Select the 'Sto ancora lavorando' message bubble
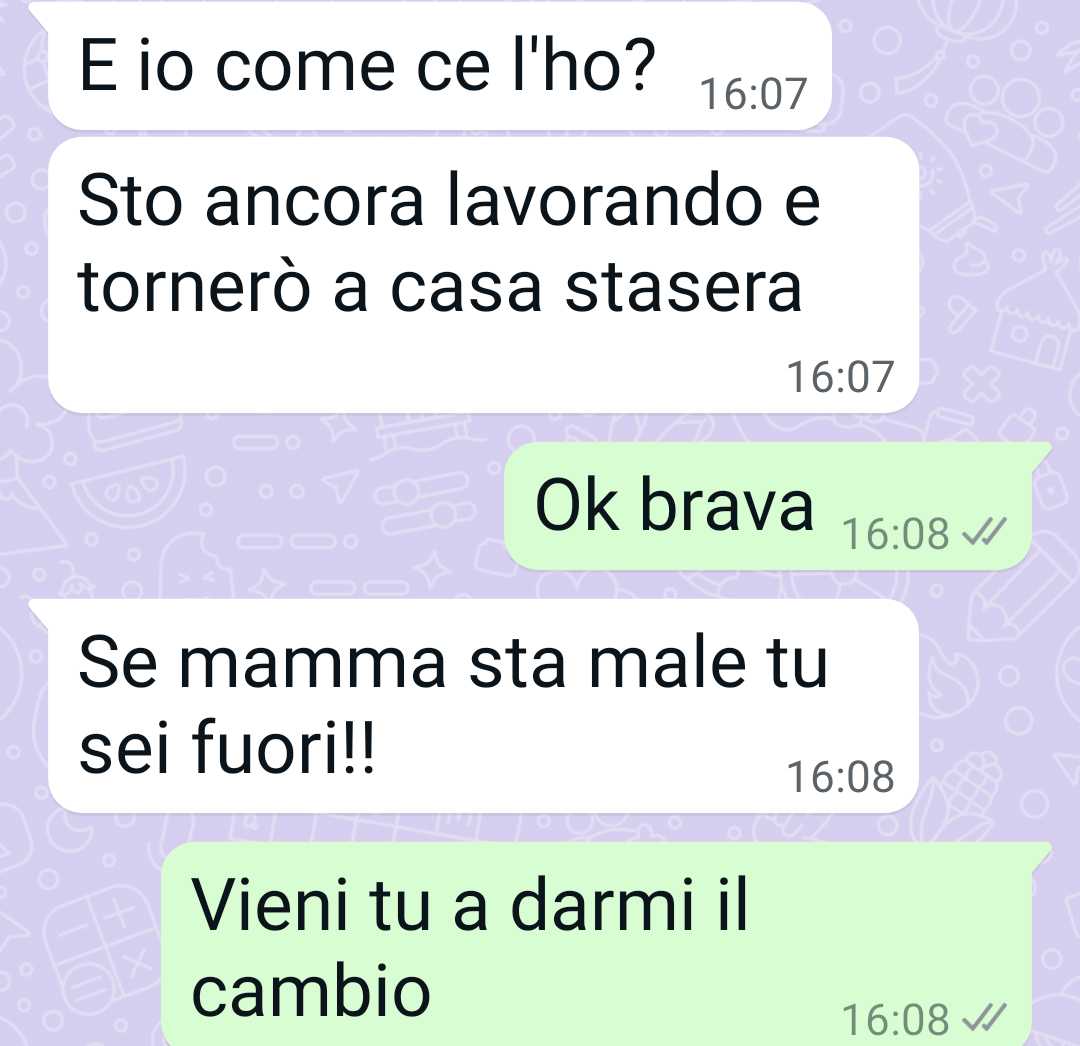 pyautogui.click(x=484, y=275)
